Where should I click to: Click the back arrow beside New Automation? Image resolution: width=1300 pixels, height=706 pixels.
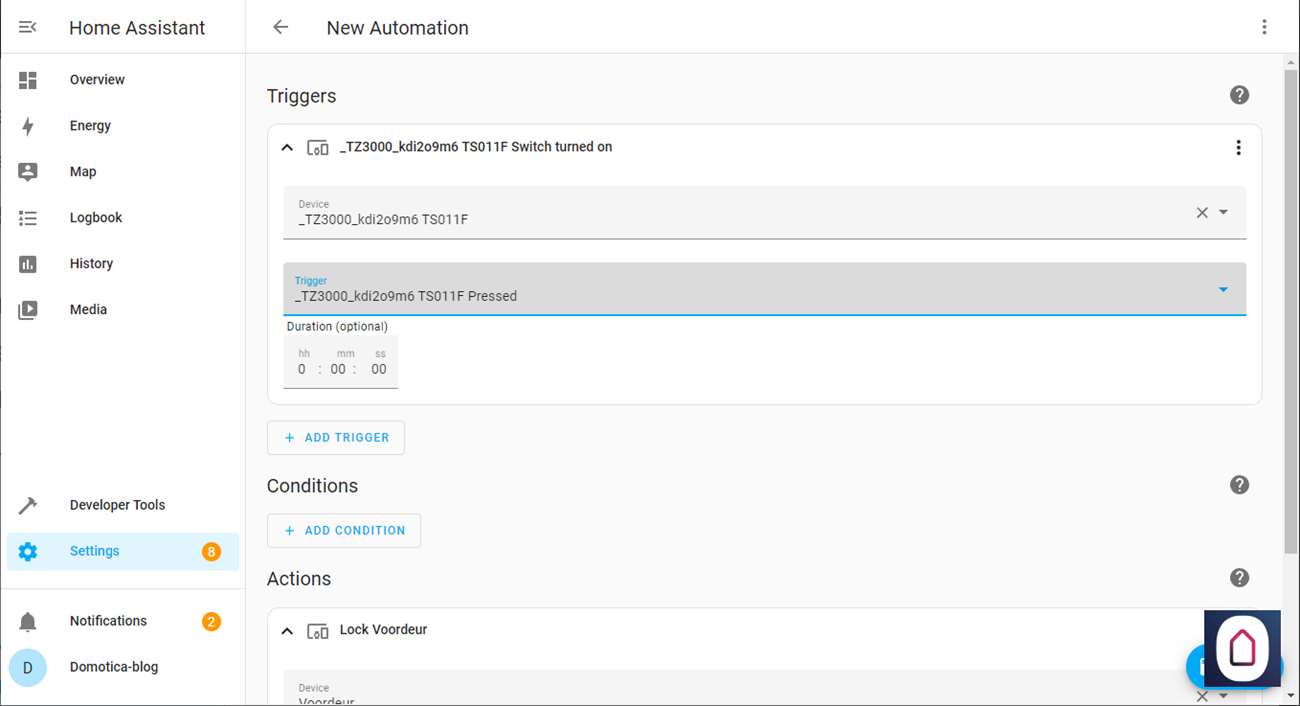tap(281, 28)
